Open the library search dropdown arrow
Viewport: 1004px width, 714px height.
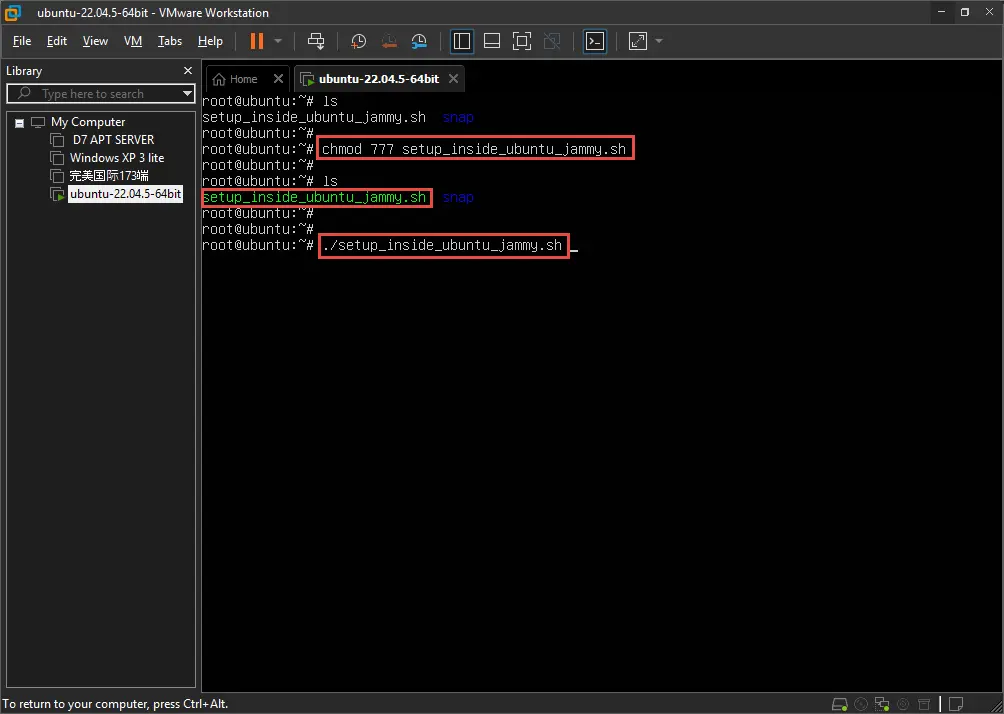pos(187,93)
